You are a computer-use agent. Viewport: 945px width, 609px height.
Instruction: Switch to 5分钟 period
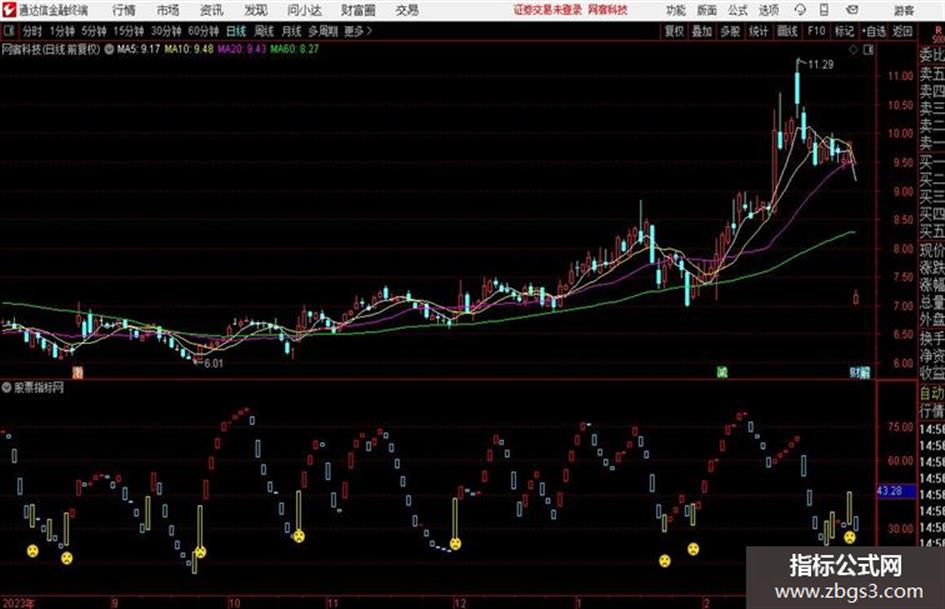click(x=94, y=31)
